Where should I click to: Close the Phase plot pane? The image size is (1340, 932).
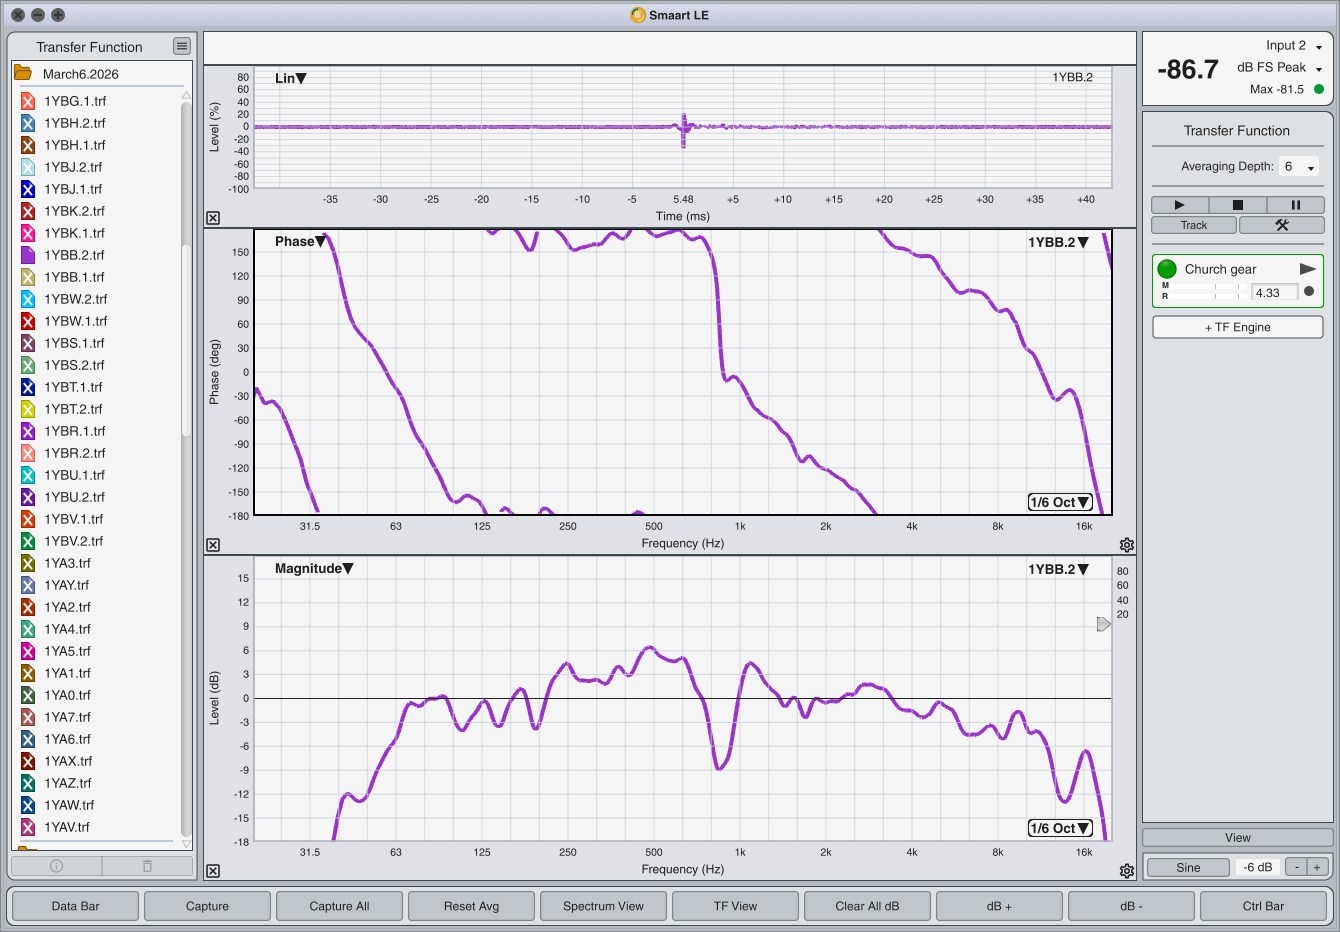pos(213,545)
